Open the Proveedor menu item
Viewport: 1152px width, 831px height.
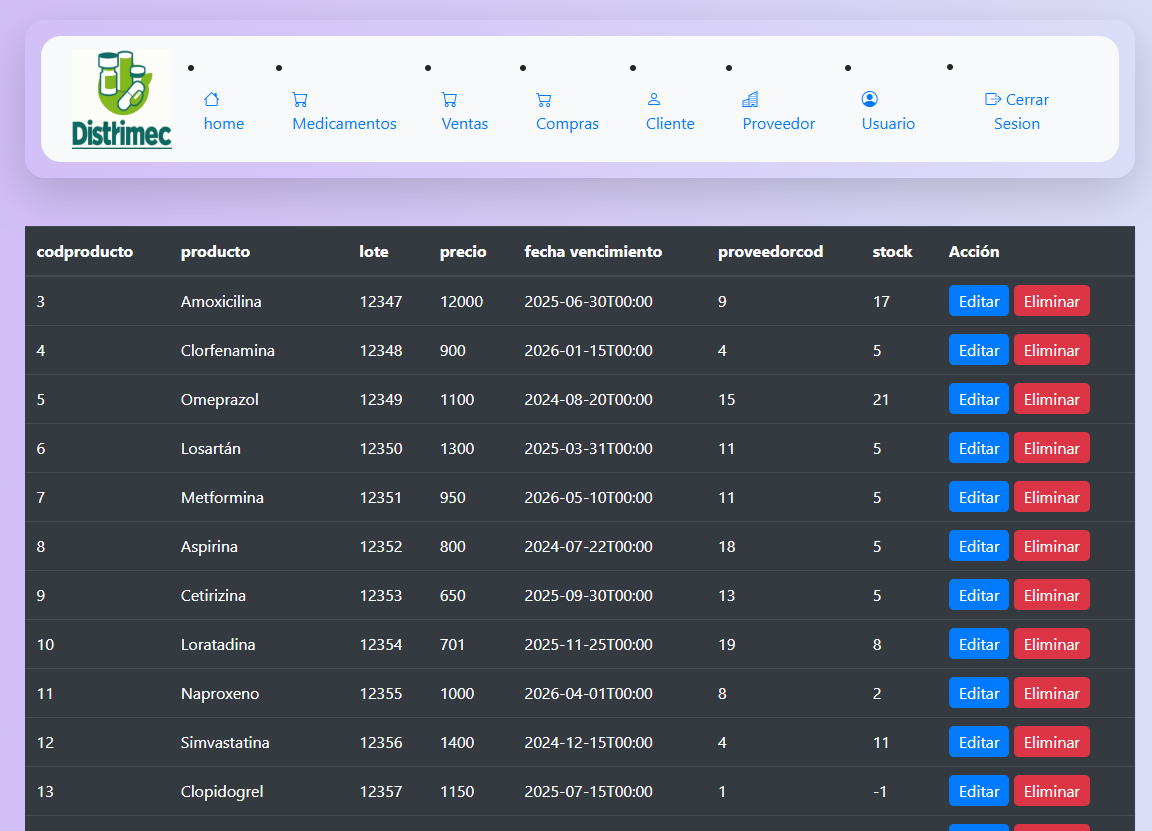point(778,124)
